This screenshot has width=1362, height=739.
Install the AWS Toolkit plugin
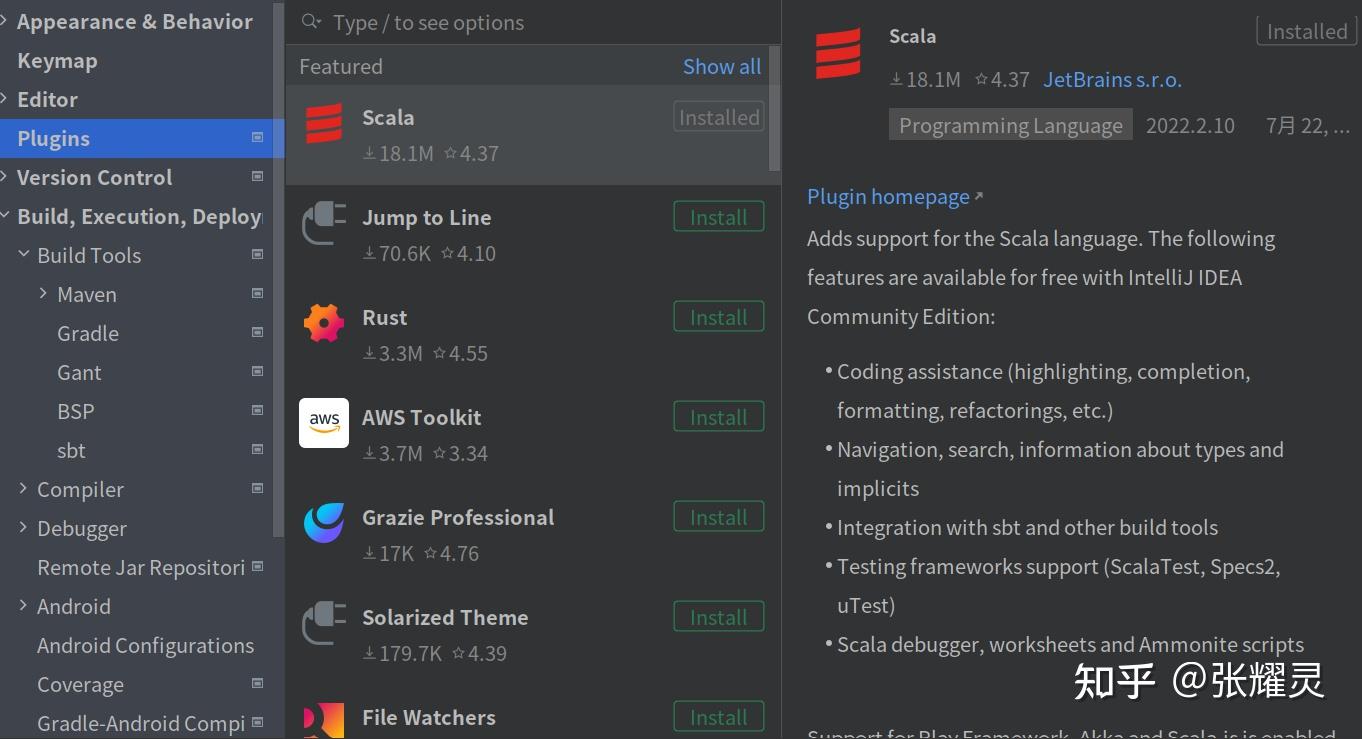pos(718,417)
